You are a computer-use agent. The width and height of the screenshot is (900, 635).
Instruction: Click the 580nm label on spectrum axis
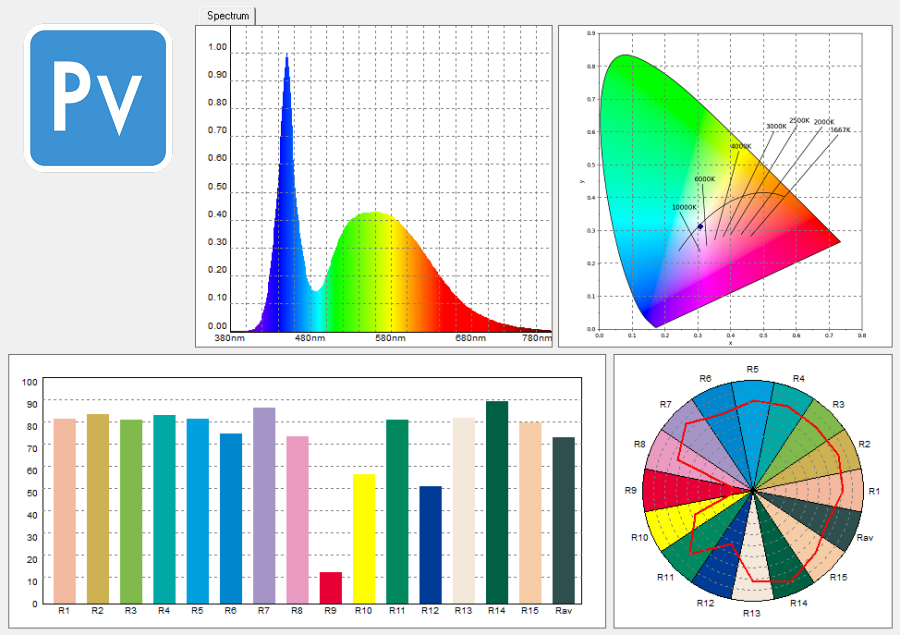(389, 339)
